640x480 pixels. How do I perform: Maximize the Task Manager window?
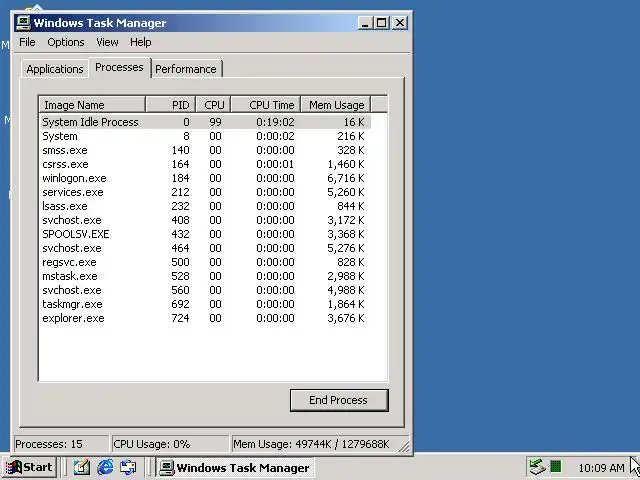pos(381,23)
